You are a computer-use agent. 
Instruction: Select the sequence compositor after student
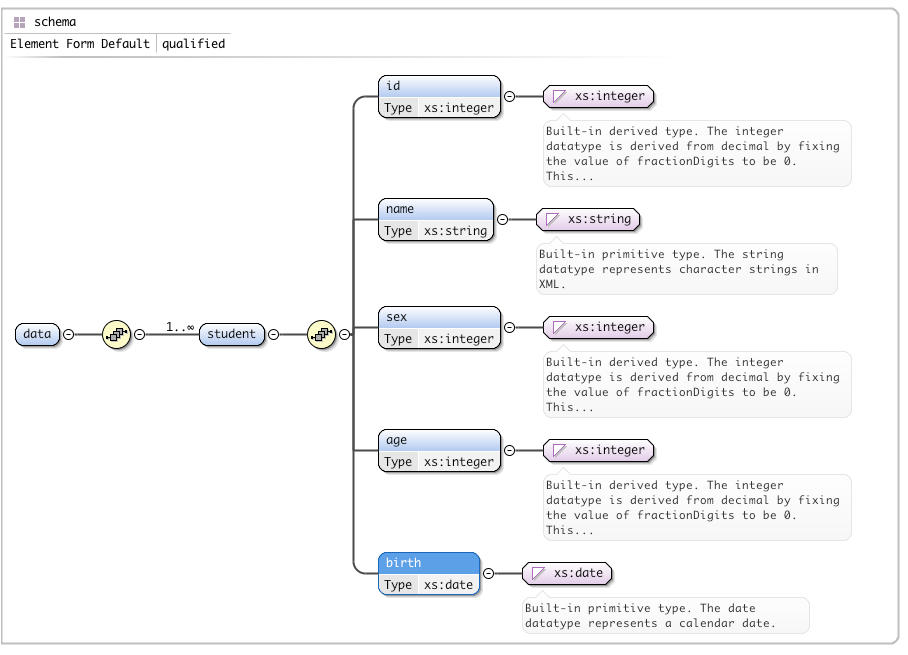(x=321, y=334)
